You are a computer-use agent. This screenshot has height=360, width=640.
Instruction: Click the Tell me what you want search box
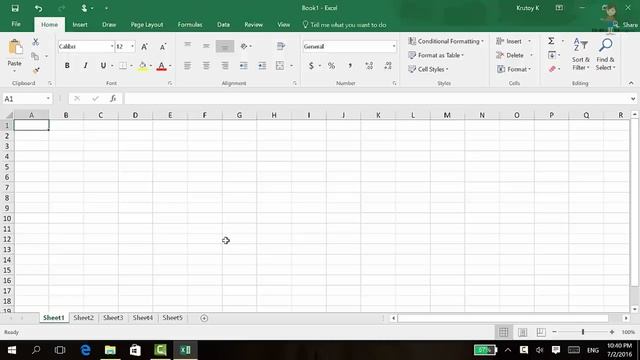tap(344, 25)
